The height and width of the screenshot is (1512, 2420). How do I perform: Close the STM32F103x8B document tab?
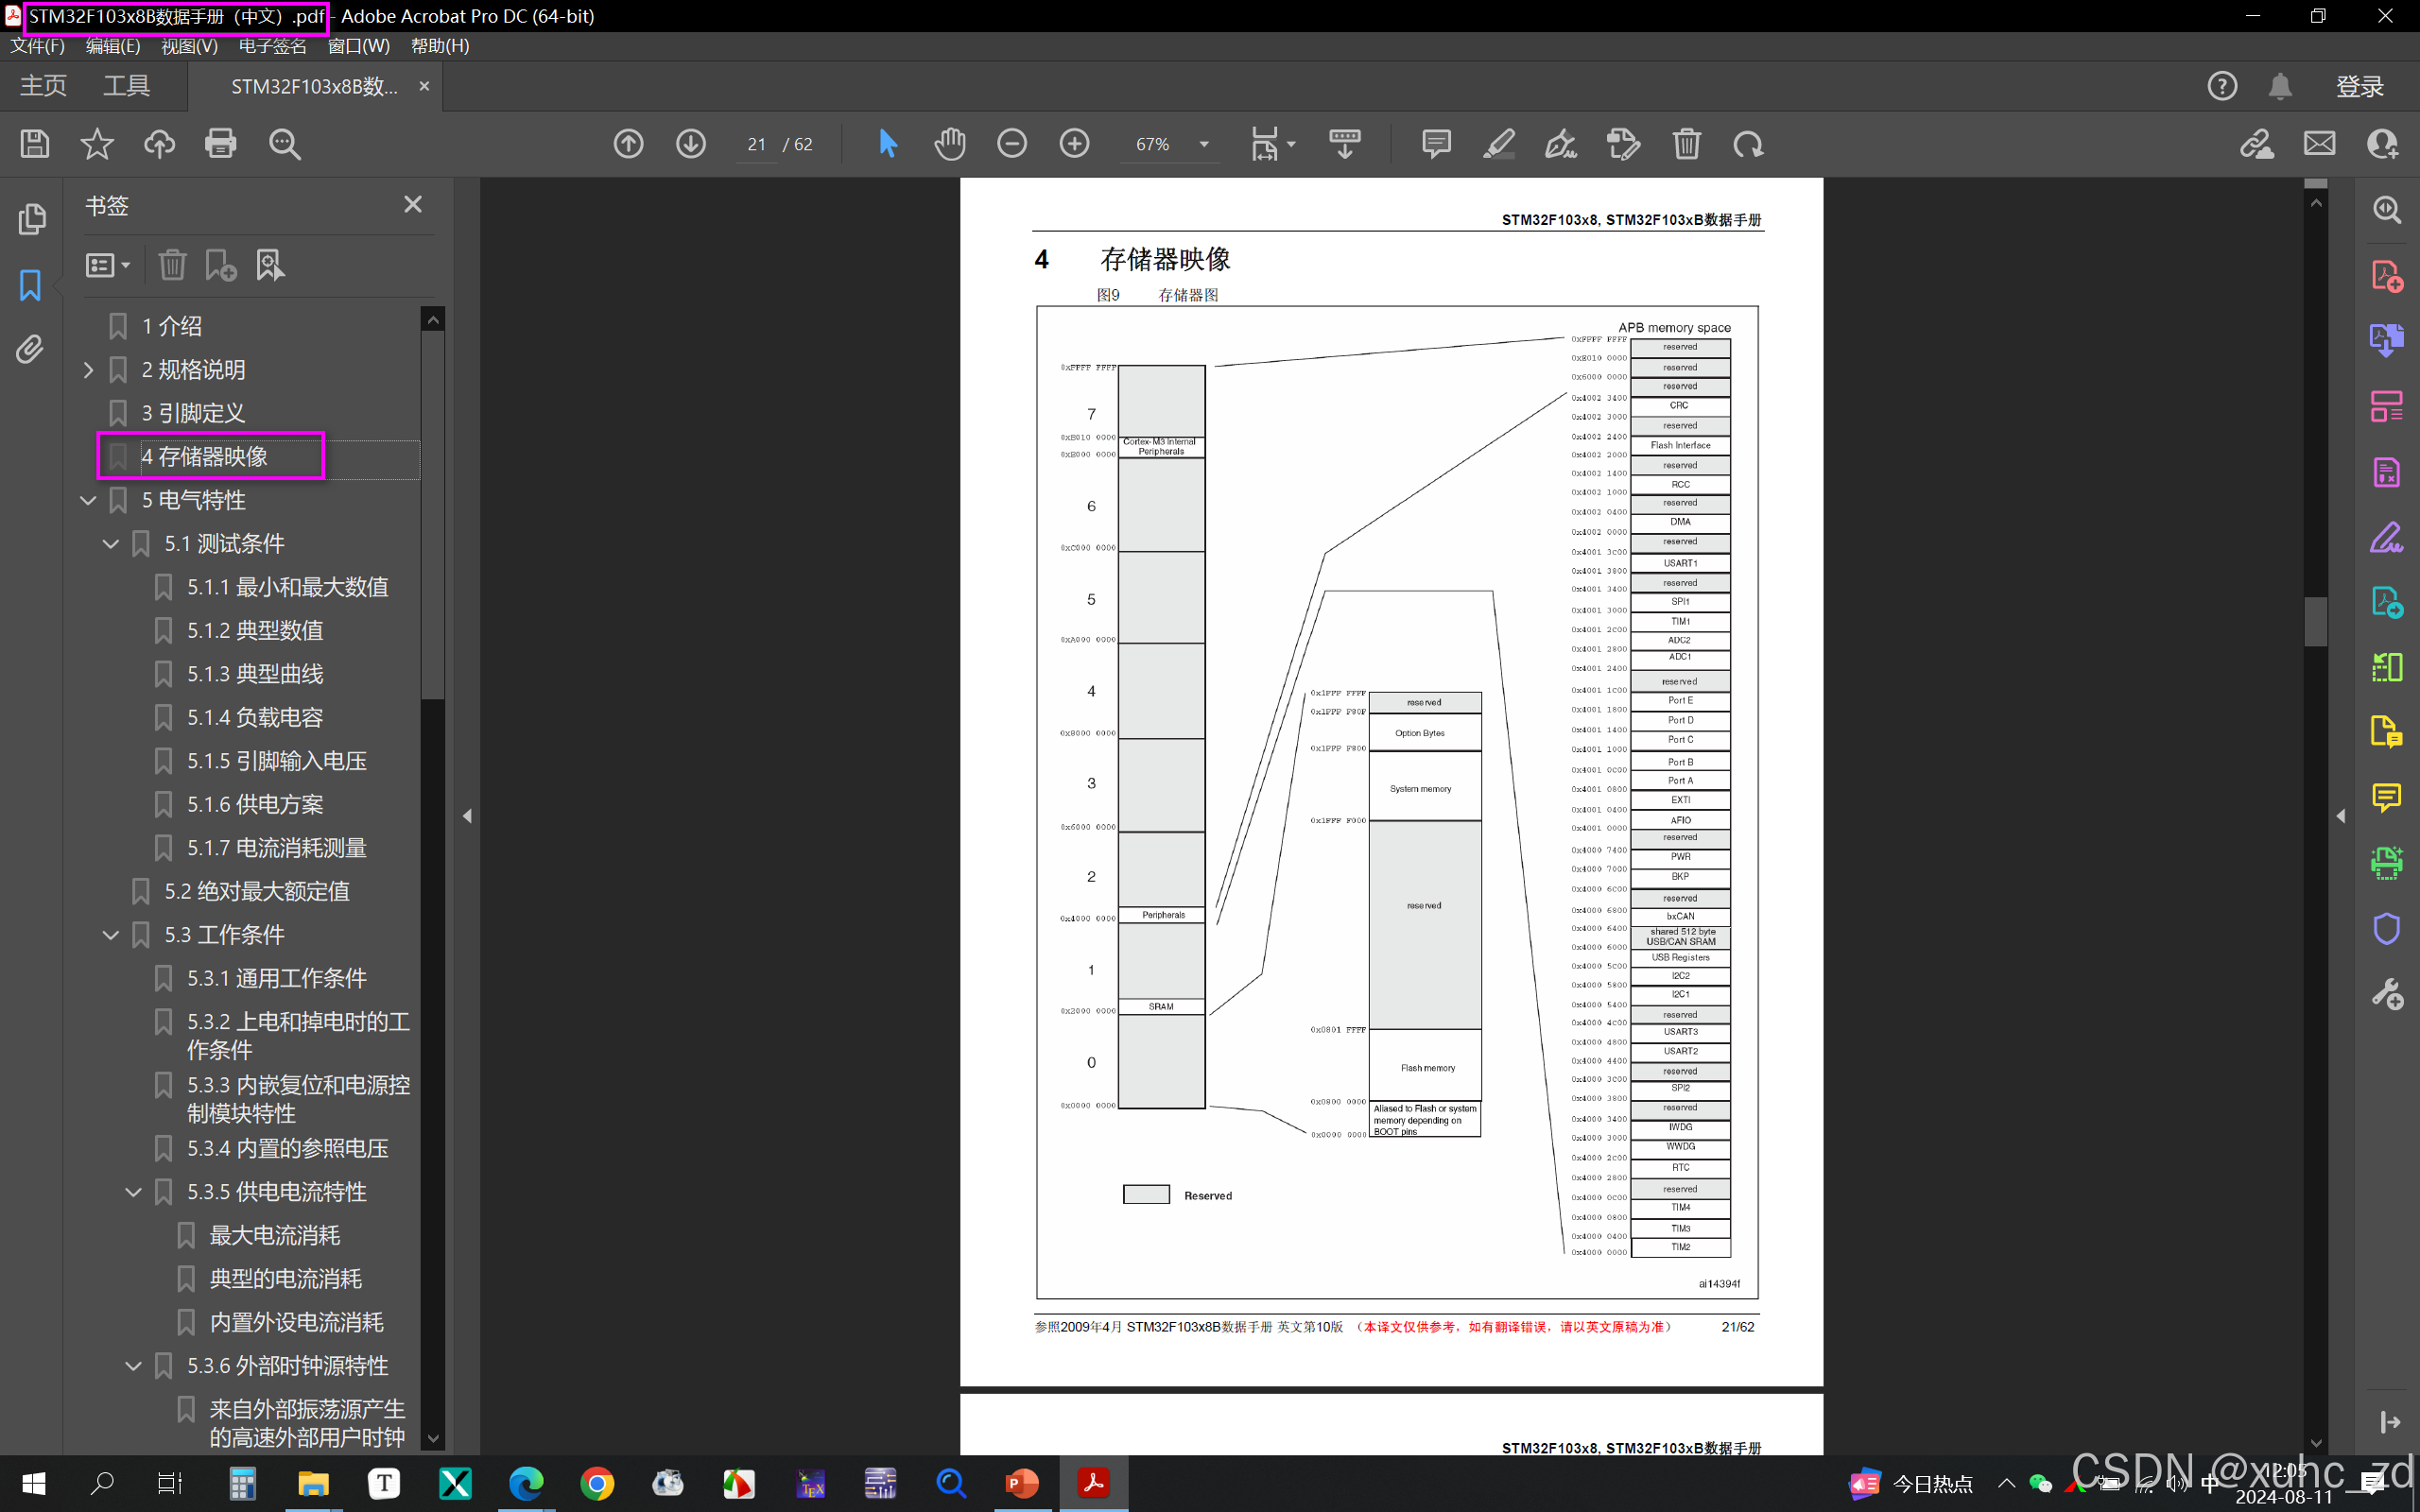tap(424, 86)
